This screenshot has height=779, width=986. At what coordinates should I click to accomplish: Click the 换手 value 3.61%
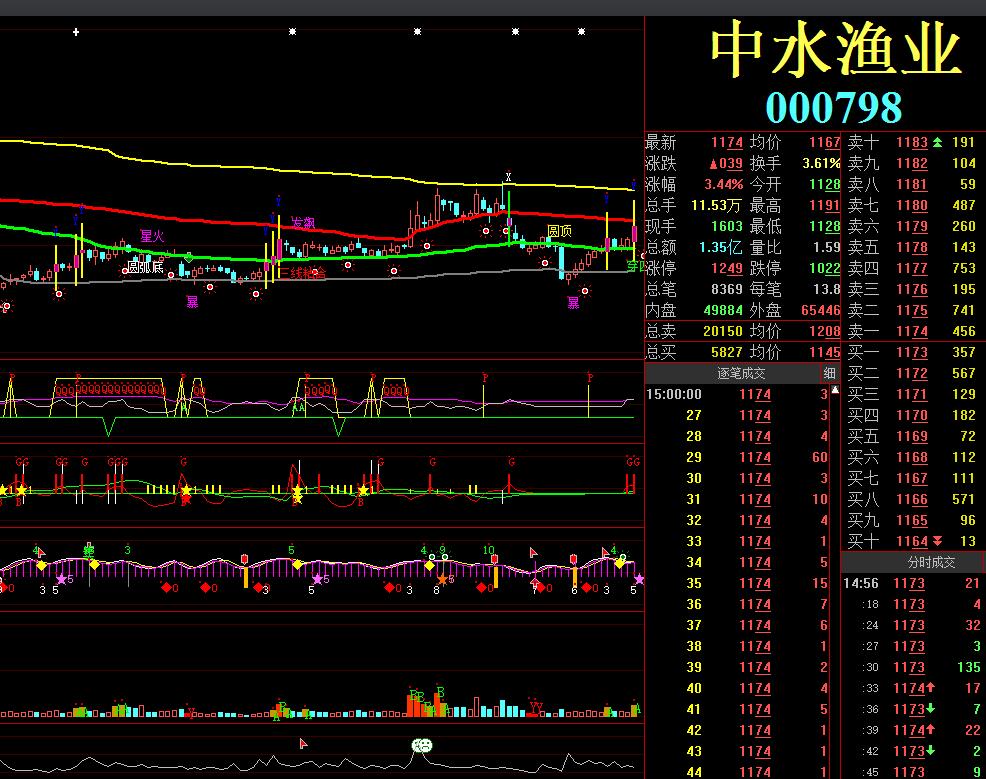coord(821,163)
